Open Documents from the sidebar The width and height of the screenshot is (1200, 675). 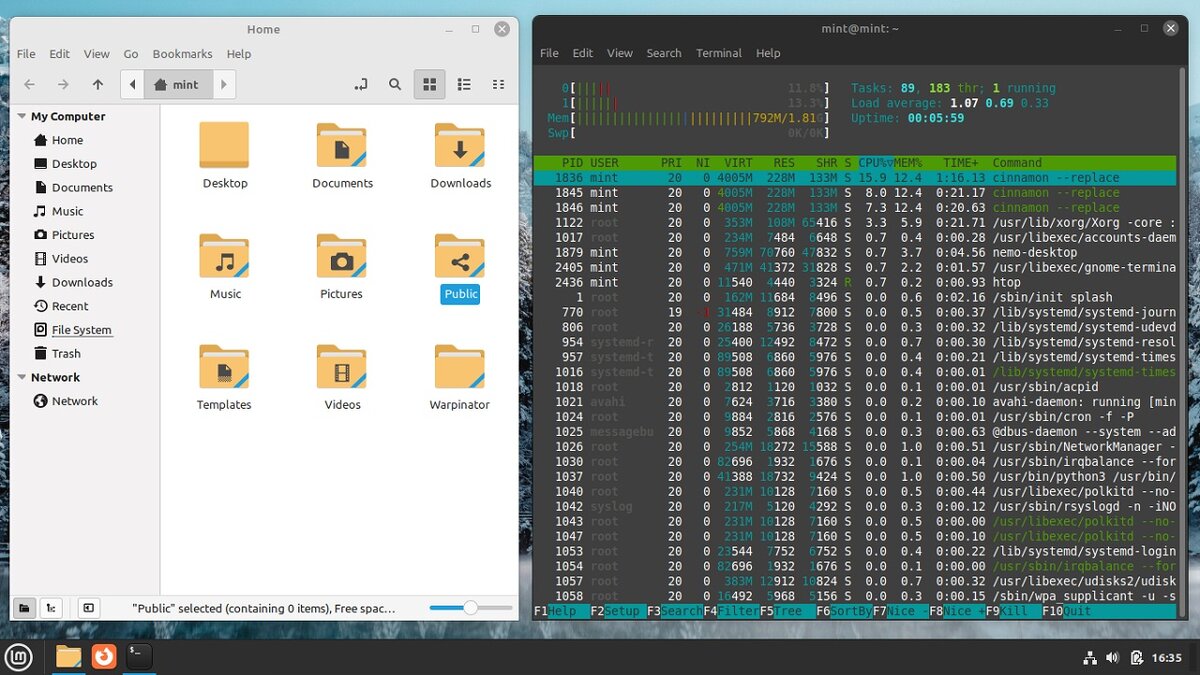pos(82,187)
